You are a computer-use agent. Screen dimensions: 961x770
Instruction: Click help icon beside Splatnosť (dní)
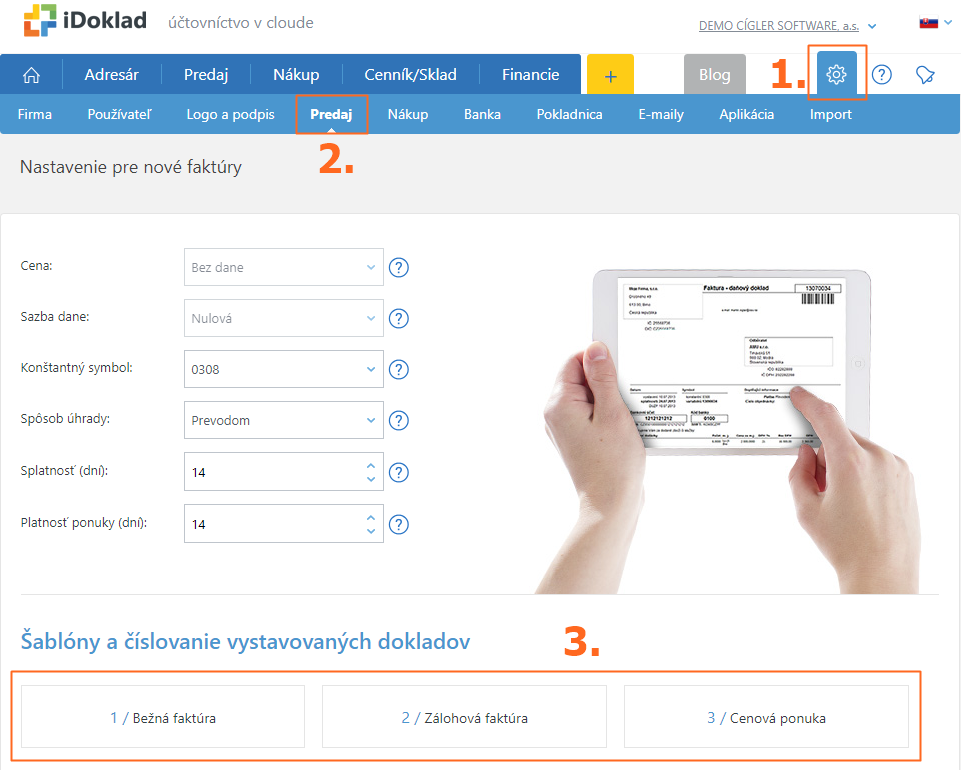coord(399,473)
